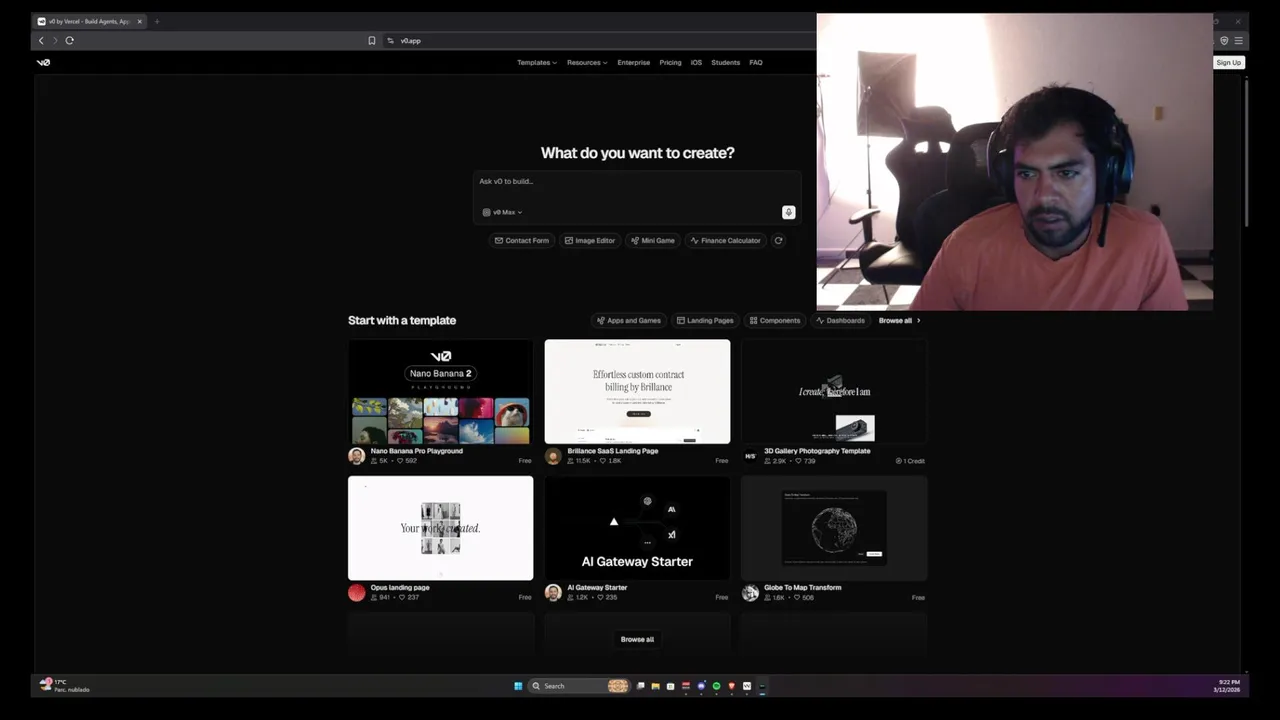Open site settings icon beside v0.app address
This screenshot has height=720, width=1280.
pos(390,41)
